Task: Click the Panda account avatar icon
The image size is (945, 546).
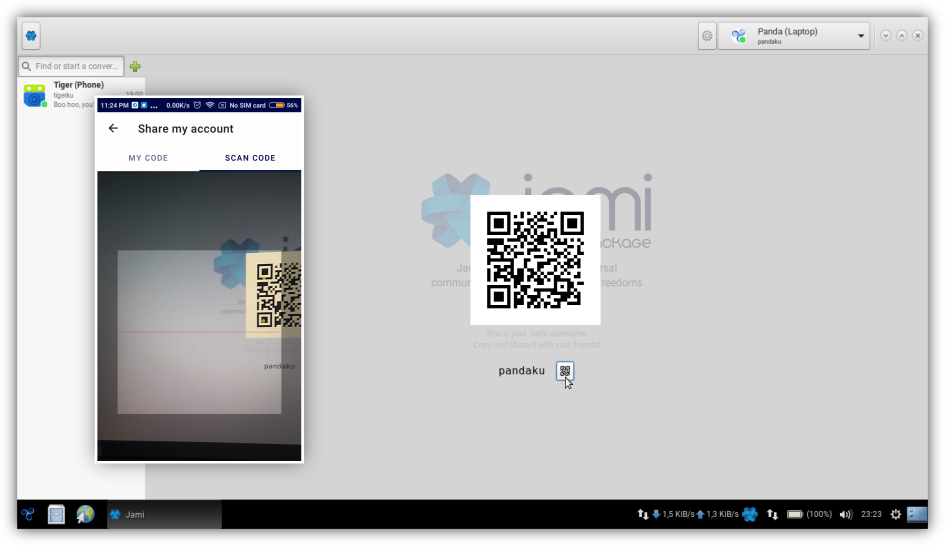Action: click(x=738, y=36)
